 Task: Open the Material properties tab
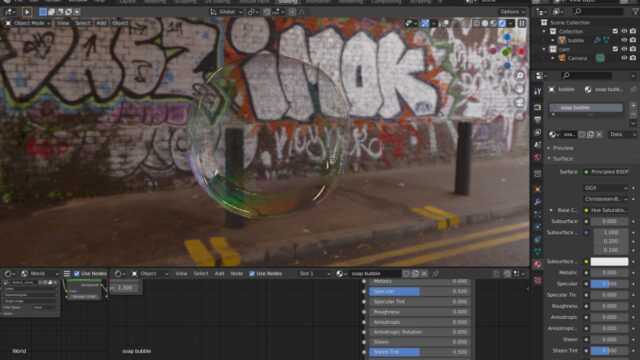538,264
